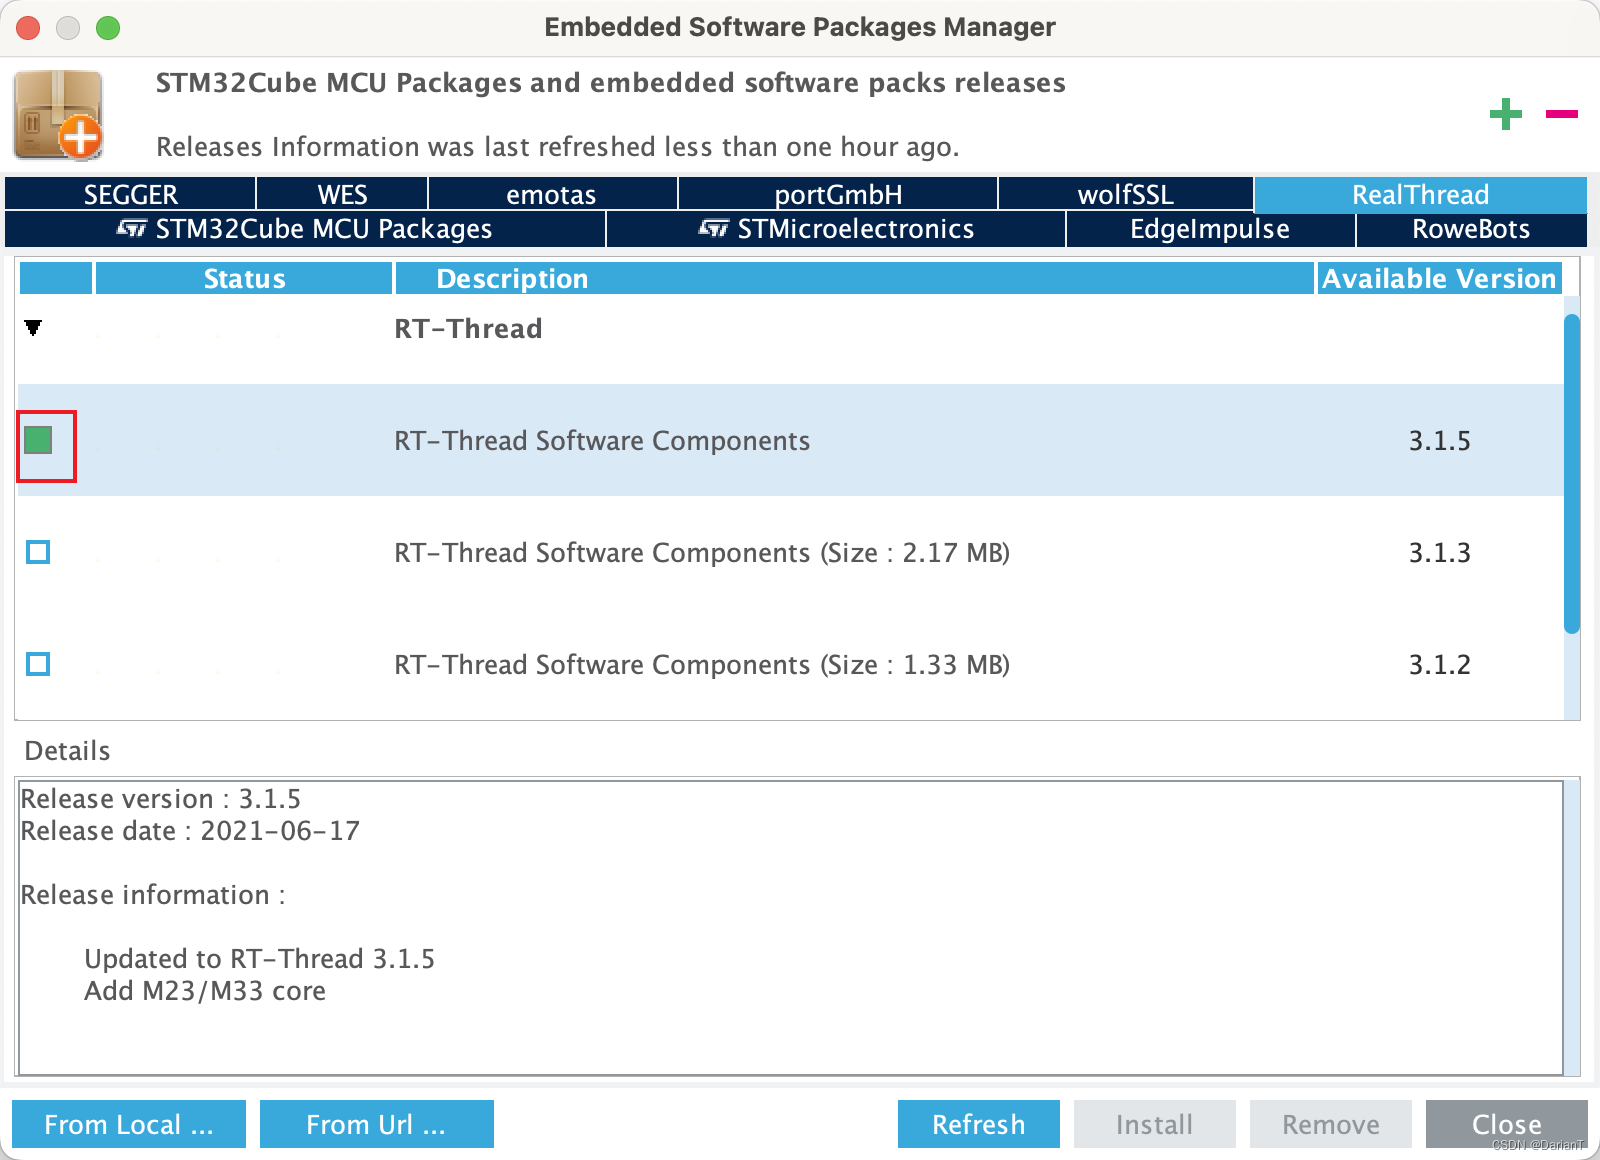1600x1160 pixels.
Task: Switch to the SEGGER tab
Action: coord(130,194)
